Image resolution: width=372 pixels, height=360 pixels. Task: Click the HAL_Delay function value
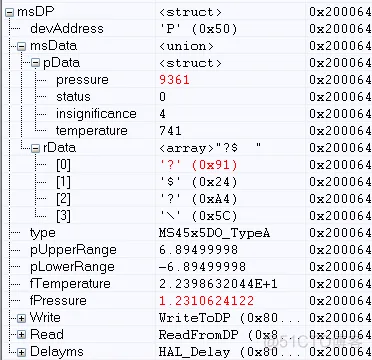tap(230, 352)
